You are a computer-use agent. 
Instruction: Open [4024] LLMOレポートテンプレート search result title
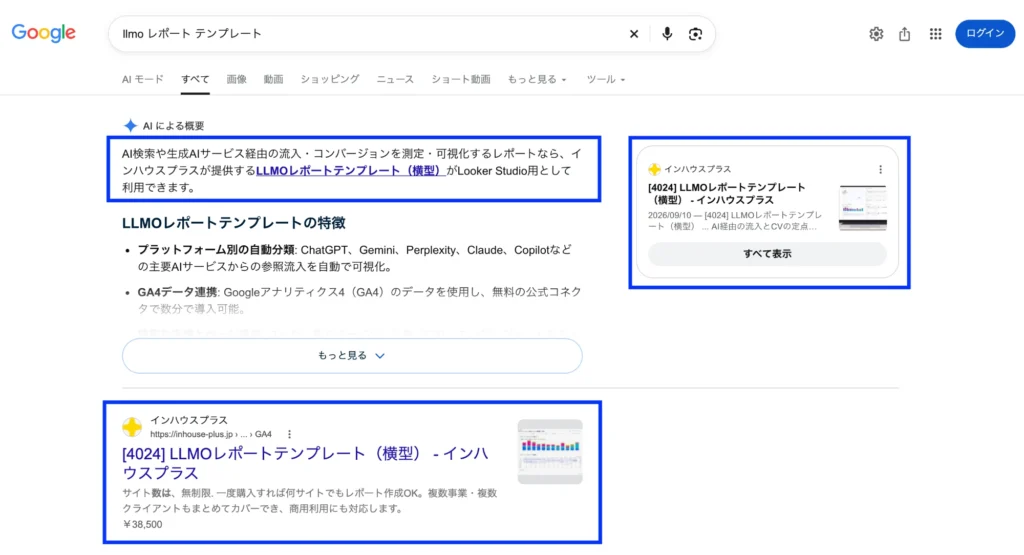point(305,463)
